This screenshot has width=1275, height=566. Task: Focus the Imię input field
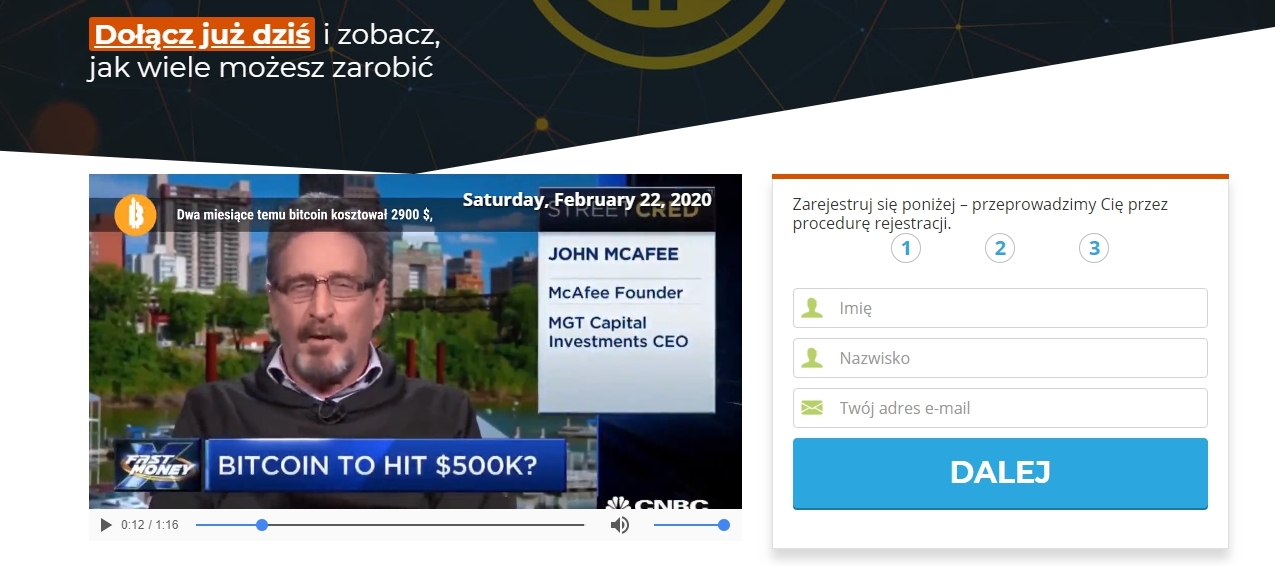coord(1015,308)
